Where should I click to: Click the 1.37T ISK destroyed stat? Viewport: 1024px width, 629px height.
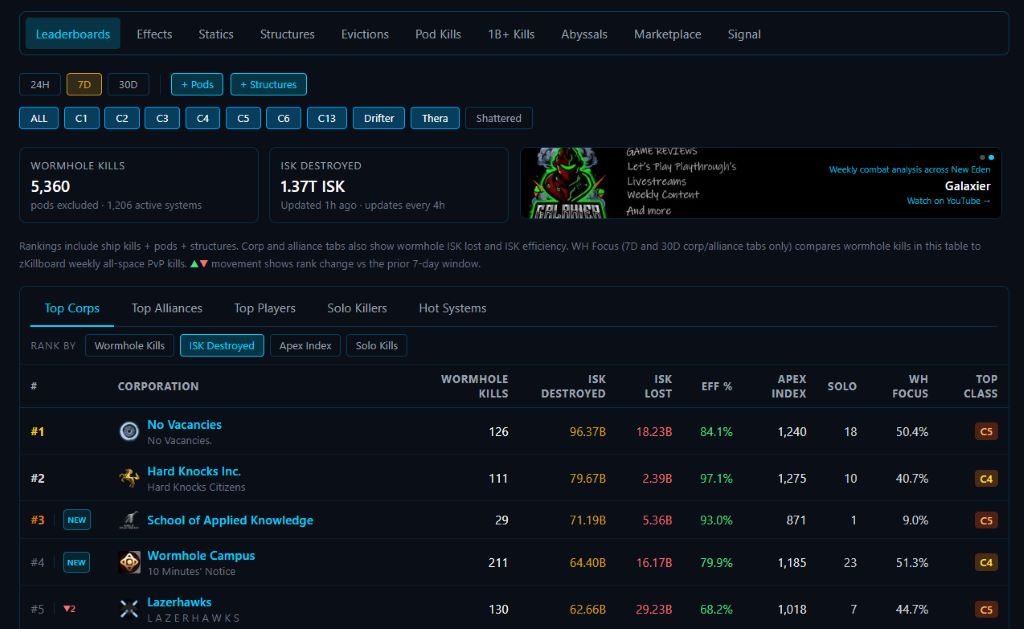pyautogui.click(x=312, y=187)
